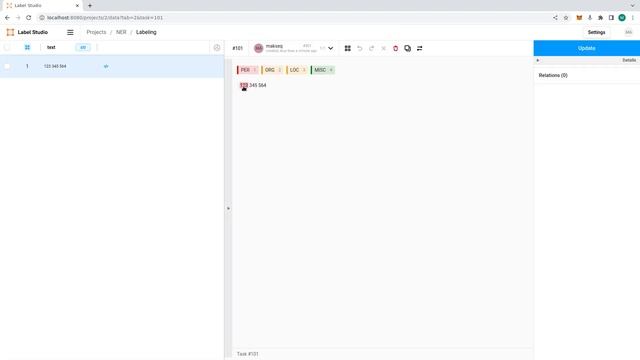The height and width of the screenshot is (360, 640).
Task: Click the blue Update button
Action: point(587,48)
